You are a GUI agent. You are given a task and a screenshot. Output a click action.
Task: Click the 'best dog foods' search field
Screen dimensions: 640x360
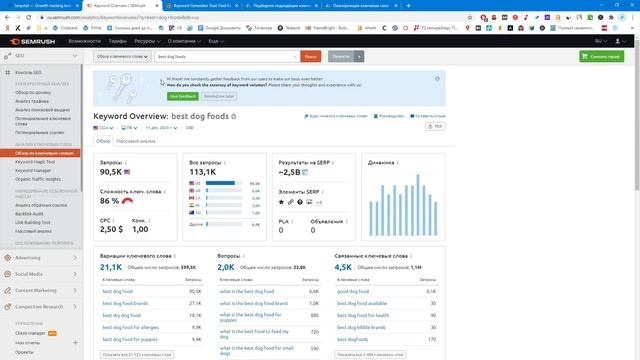[x=226, y=56]
